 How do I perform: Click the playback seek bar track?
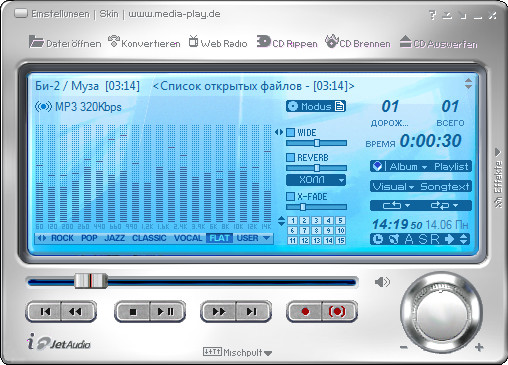[x=192, y=283]
